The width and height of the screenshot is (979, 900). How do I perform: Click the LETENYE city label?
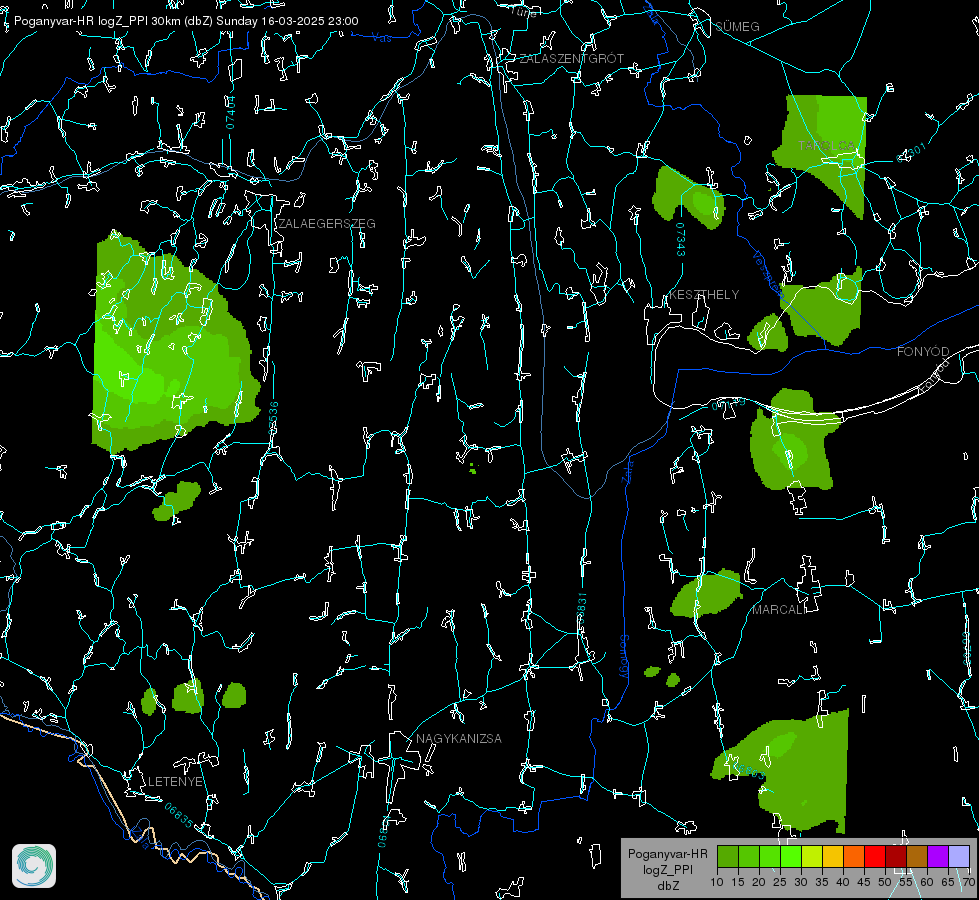[x=175, y=782]
